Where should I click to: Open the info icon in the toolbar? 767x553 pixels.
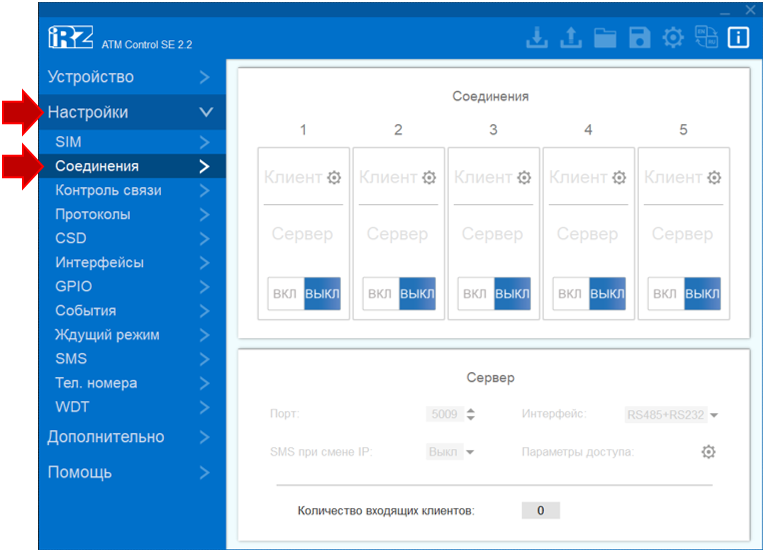[x=738, y=38]
